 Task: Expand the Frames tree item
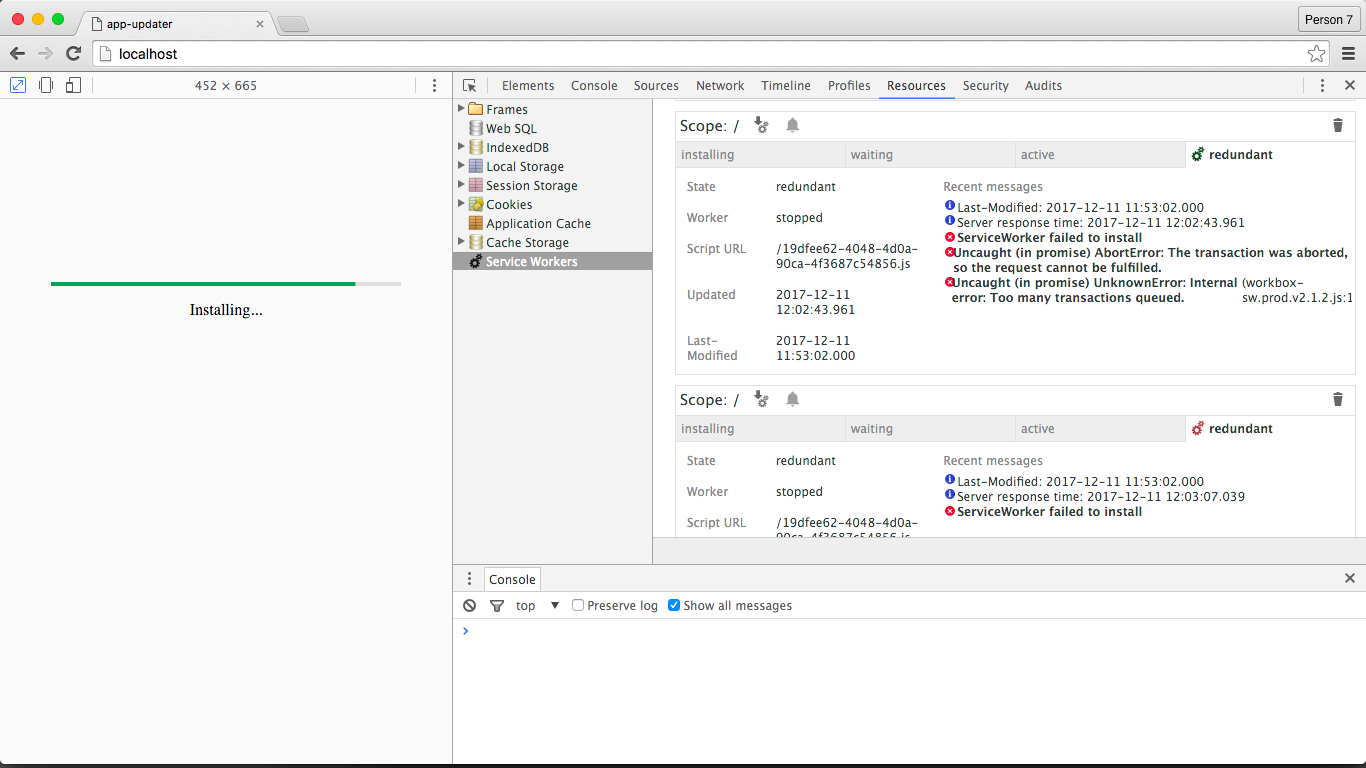(x=460, y=109)
